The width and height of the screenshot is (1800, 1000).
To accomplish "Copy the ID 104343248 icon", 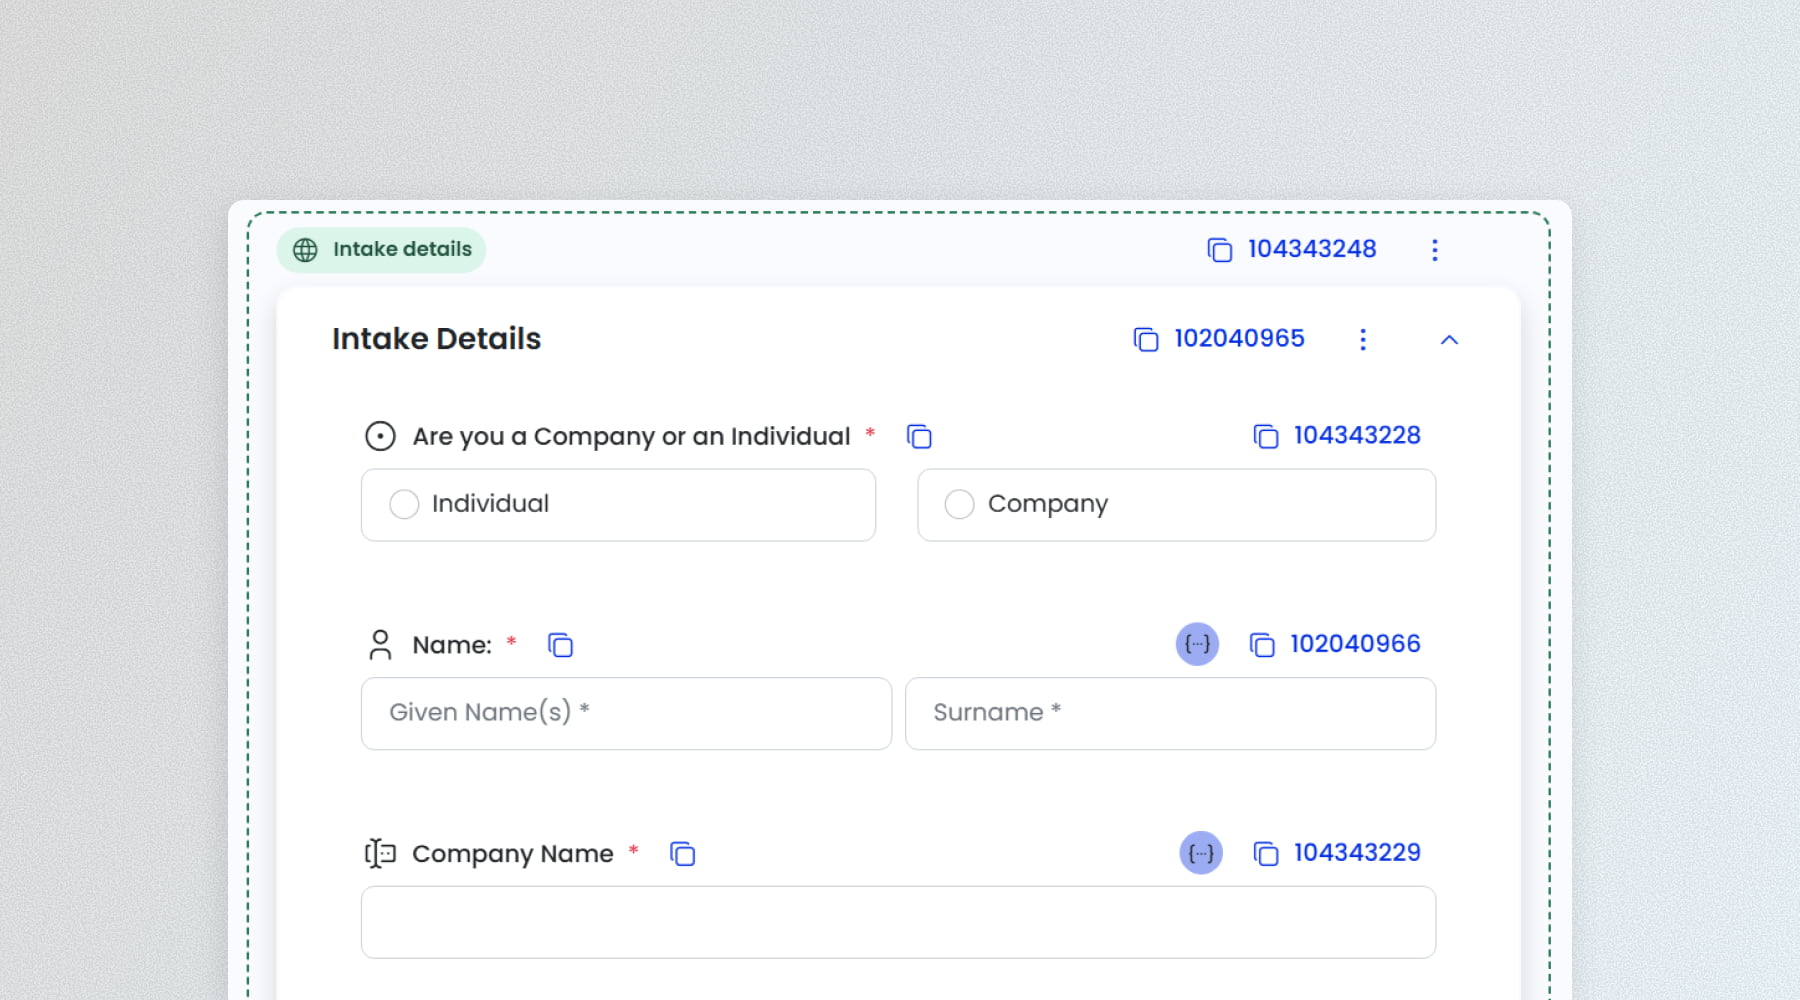I will click(x=1219, y=250).
